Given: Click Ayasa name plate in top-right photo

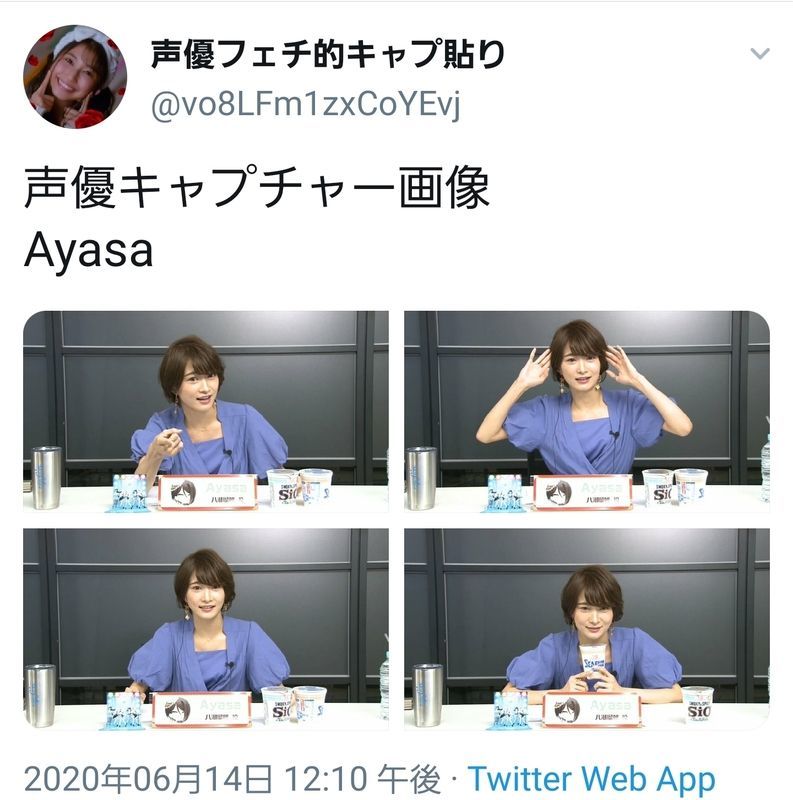Looking at the screenshot, I should pos(582,492).
